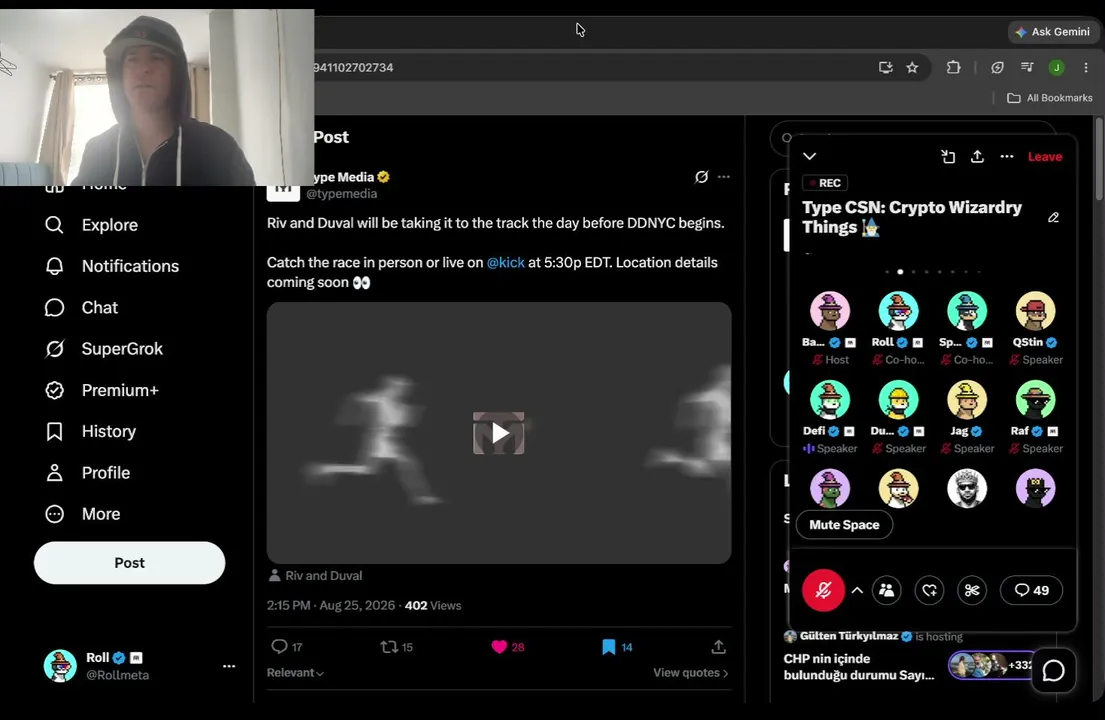Screen dimensions: 1105x720
Task: Select speaker Defi avatar
Action: tap(830, 399)
